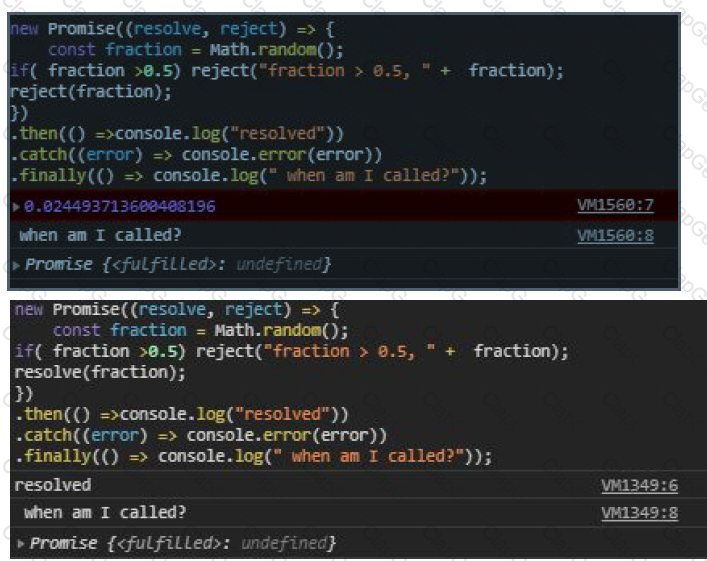Click the top 'new Promise((resolve, reject)' line
This screenshot has height=561, width=707.
(x=172, y=29)
